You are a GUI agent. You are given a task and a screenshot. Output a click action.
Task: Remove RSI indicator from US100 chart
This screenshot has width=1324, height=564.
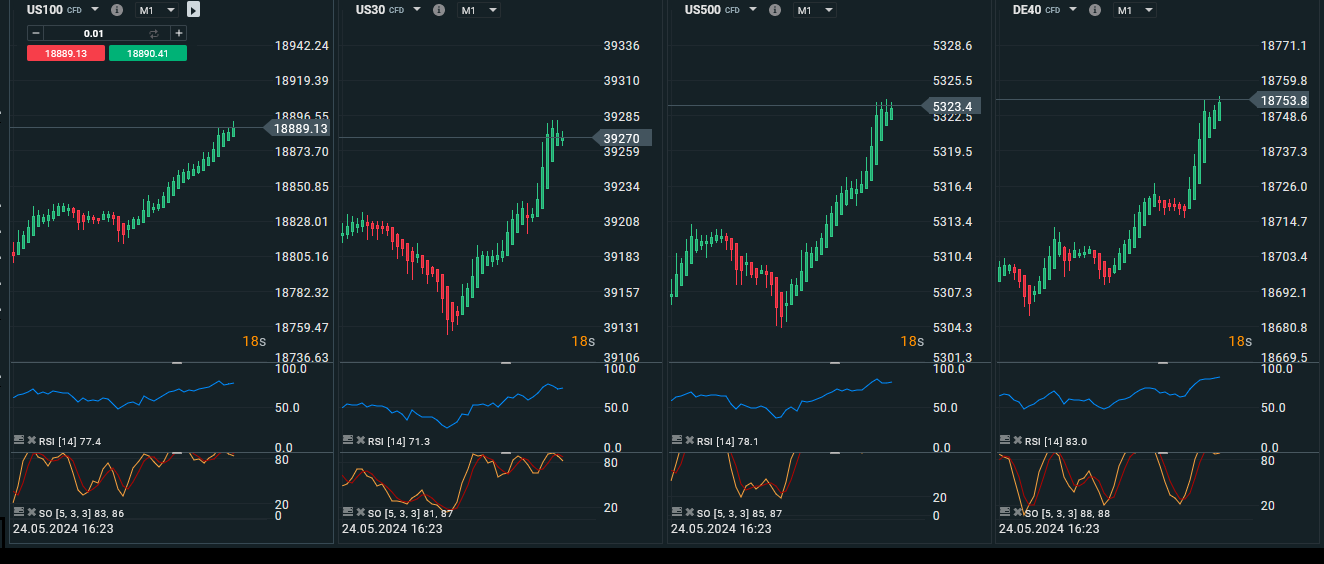tap(31, 441)
